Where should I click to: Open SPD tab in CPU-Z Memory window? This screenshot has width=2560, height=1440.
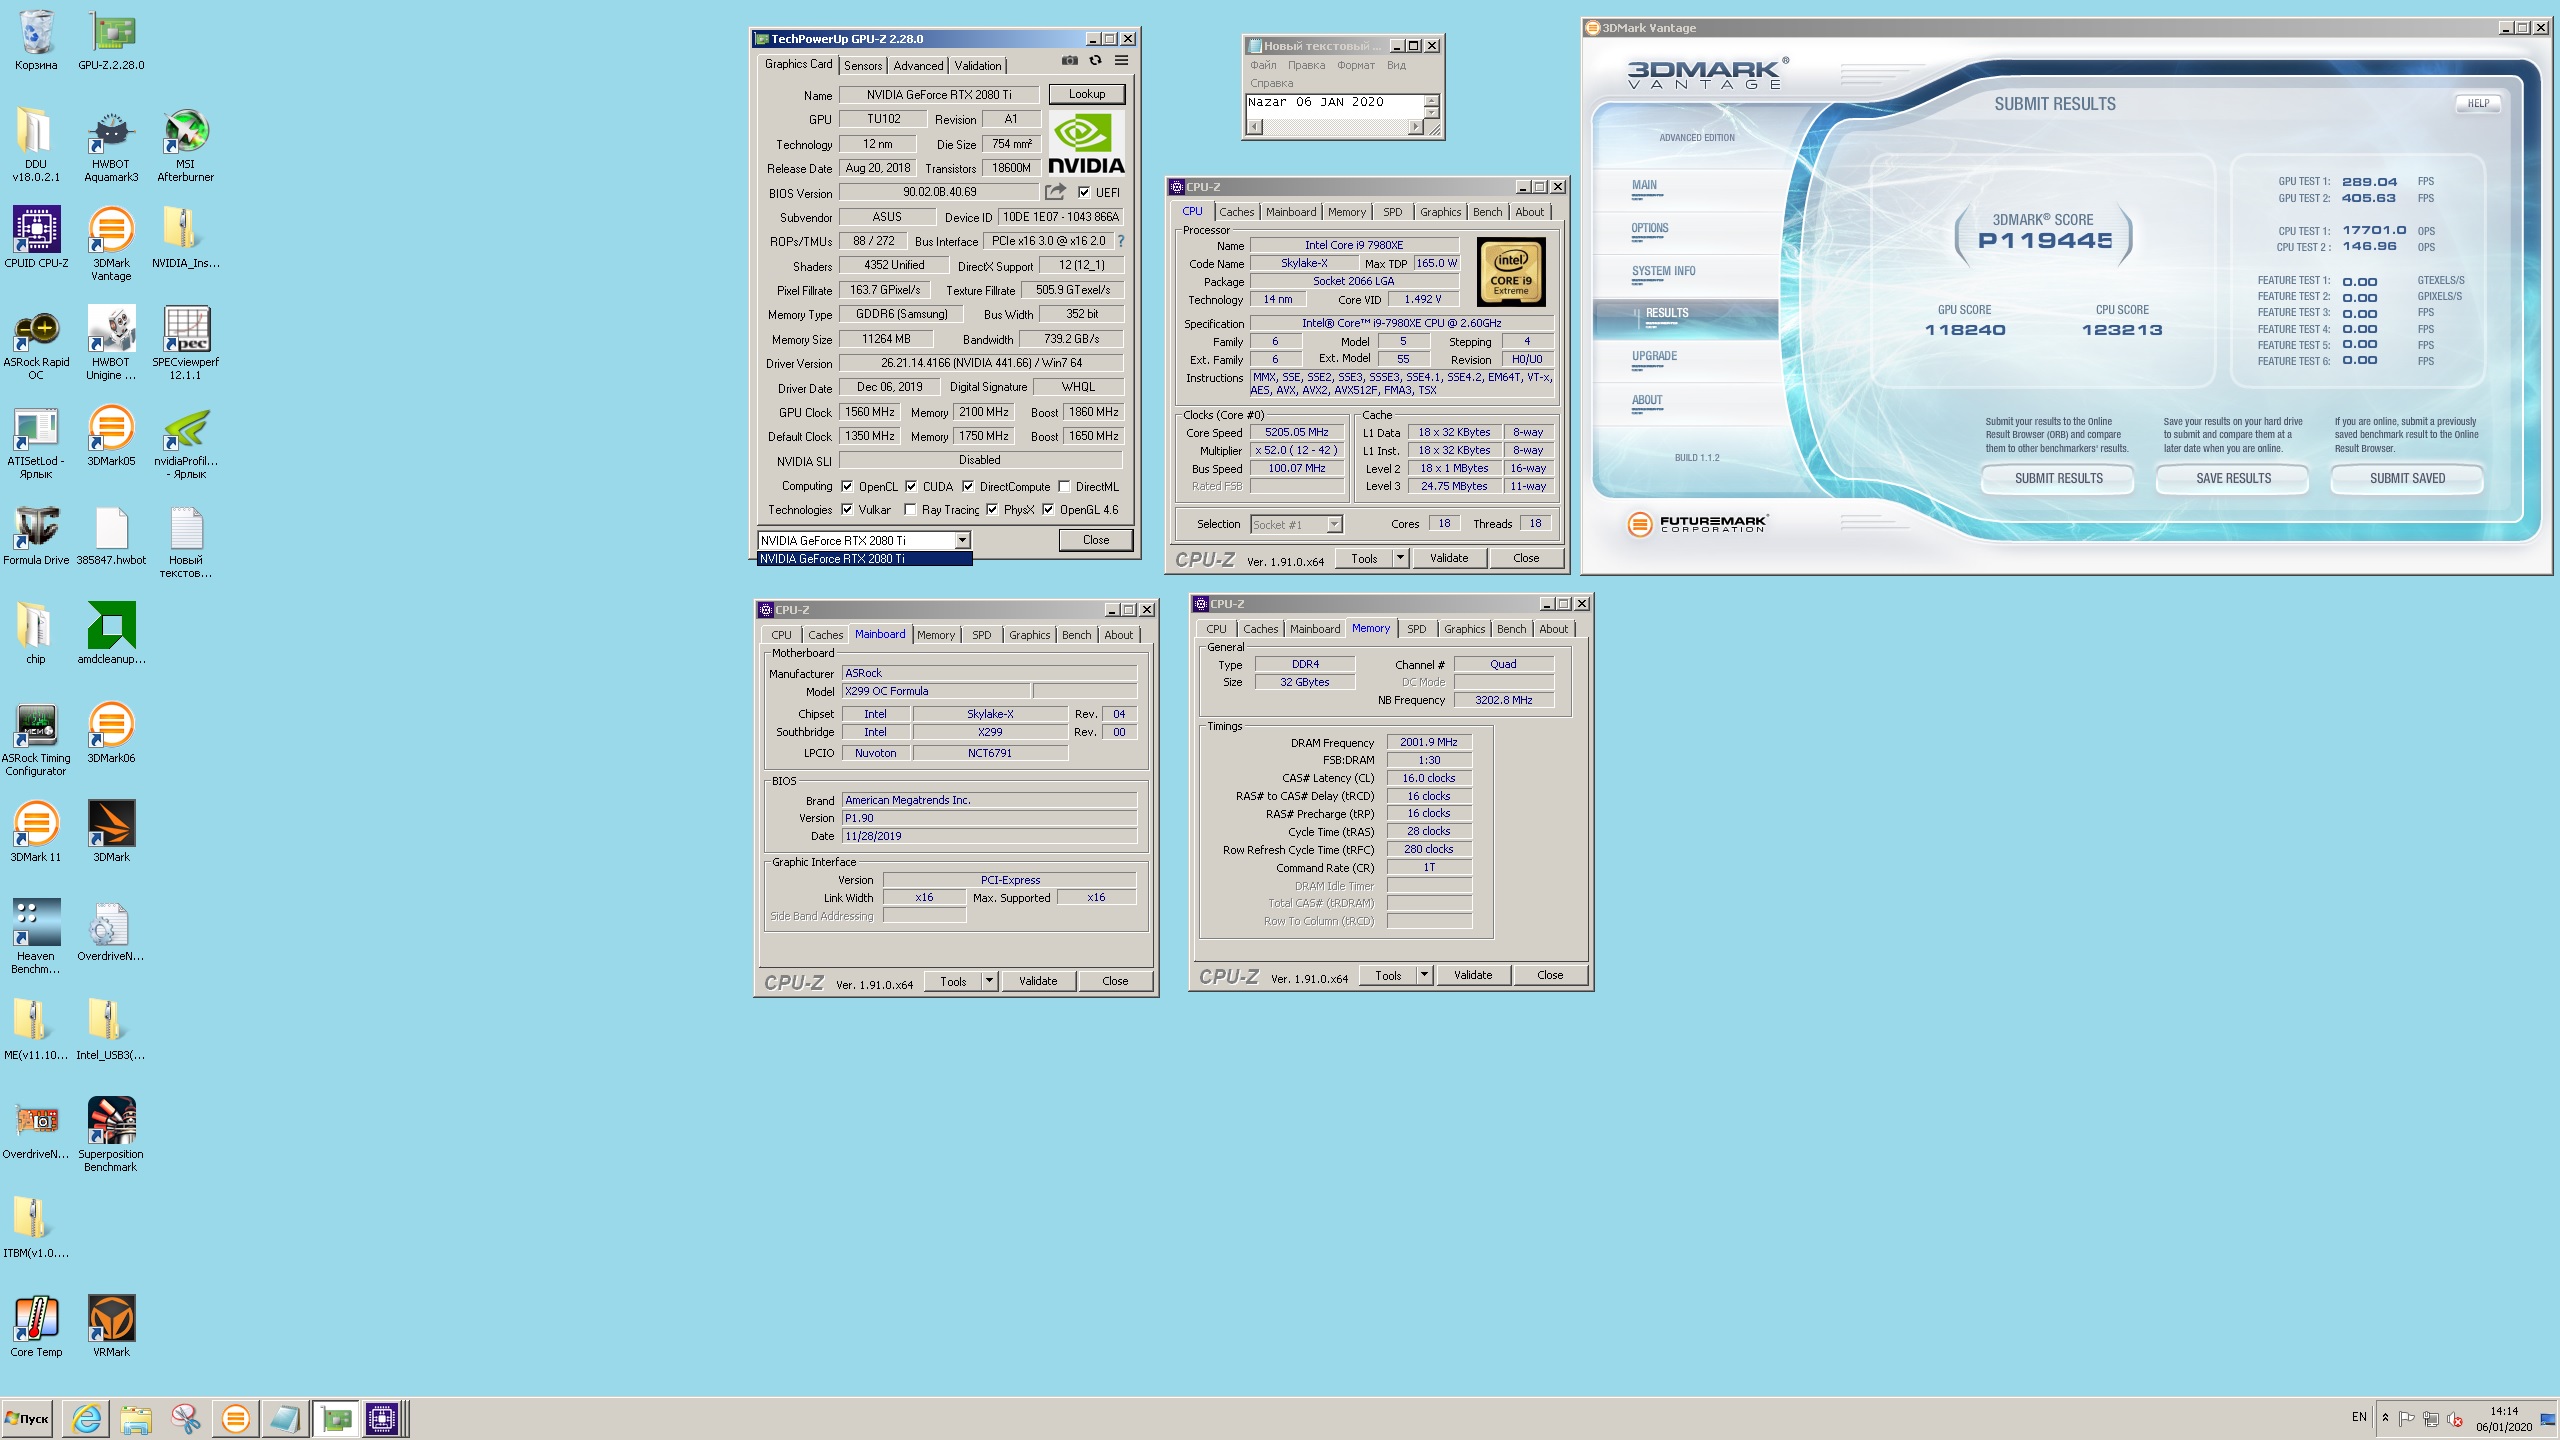(x=1416, y=629)
